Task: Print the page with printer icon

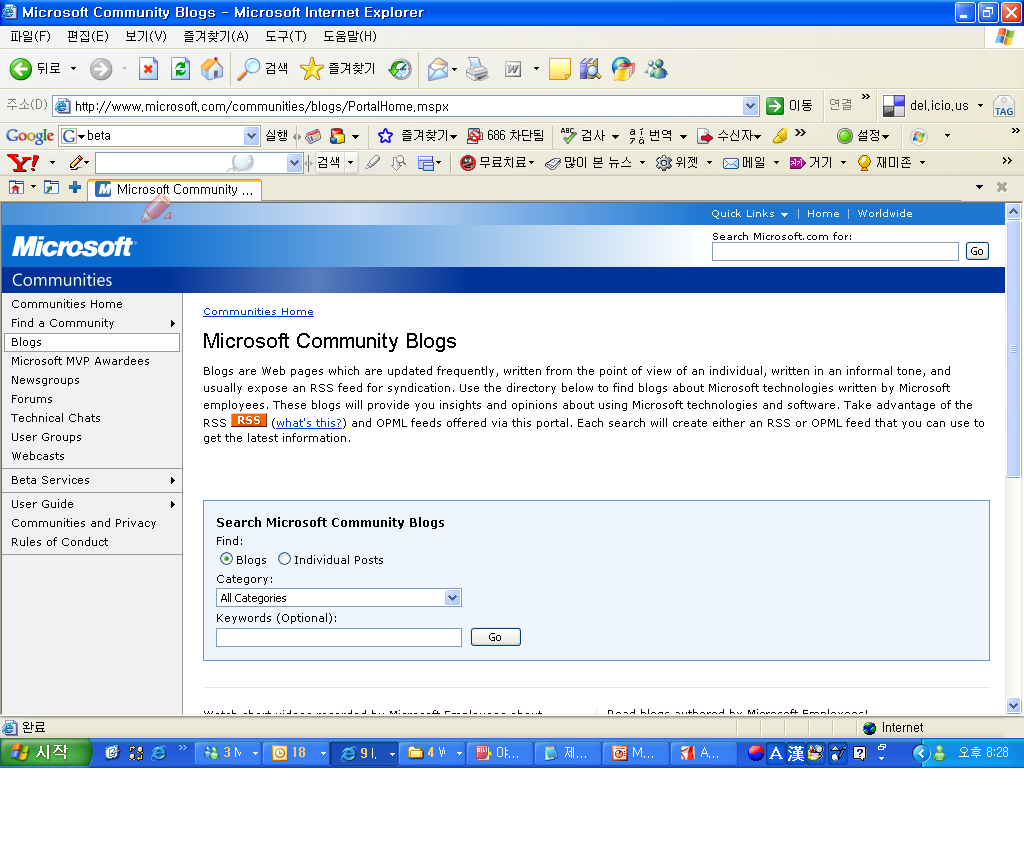Action: pyautogui.click(x=477, y=69)
